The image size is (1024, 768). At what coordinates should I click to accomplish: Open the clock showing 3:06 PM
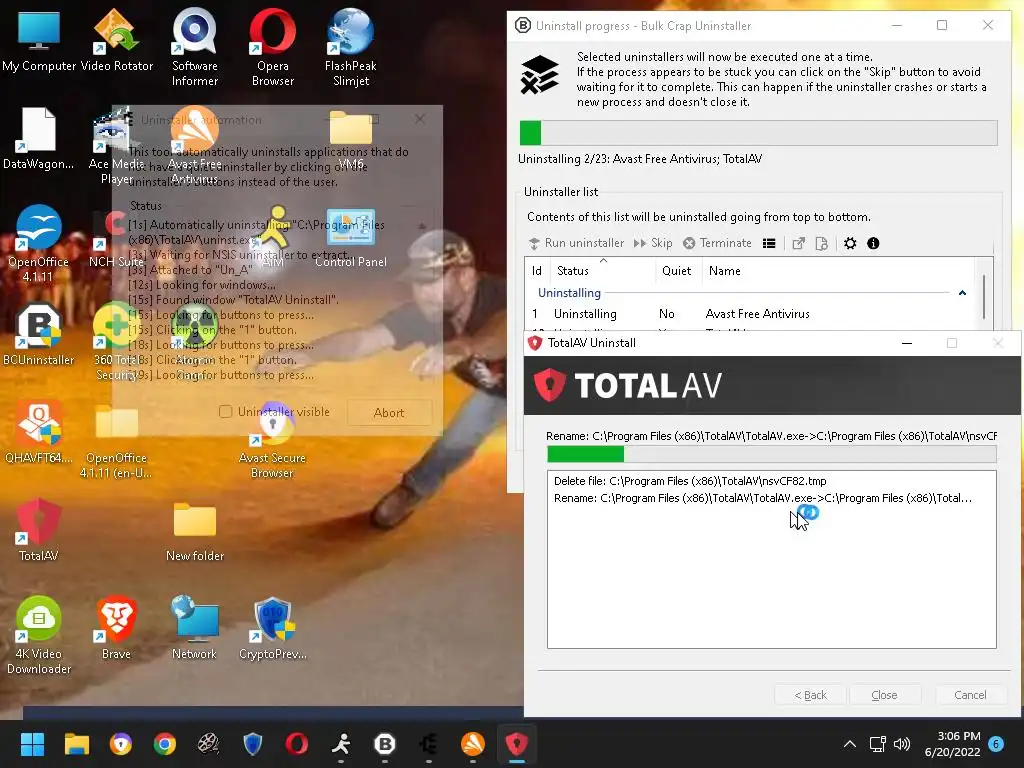(x=952, y=744)
